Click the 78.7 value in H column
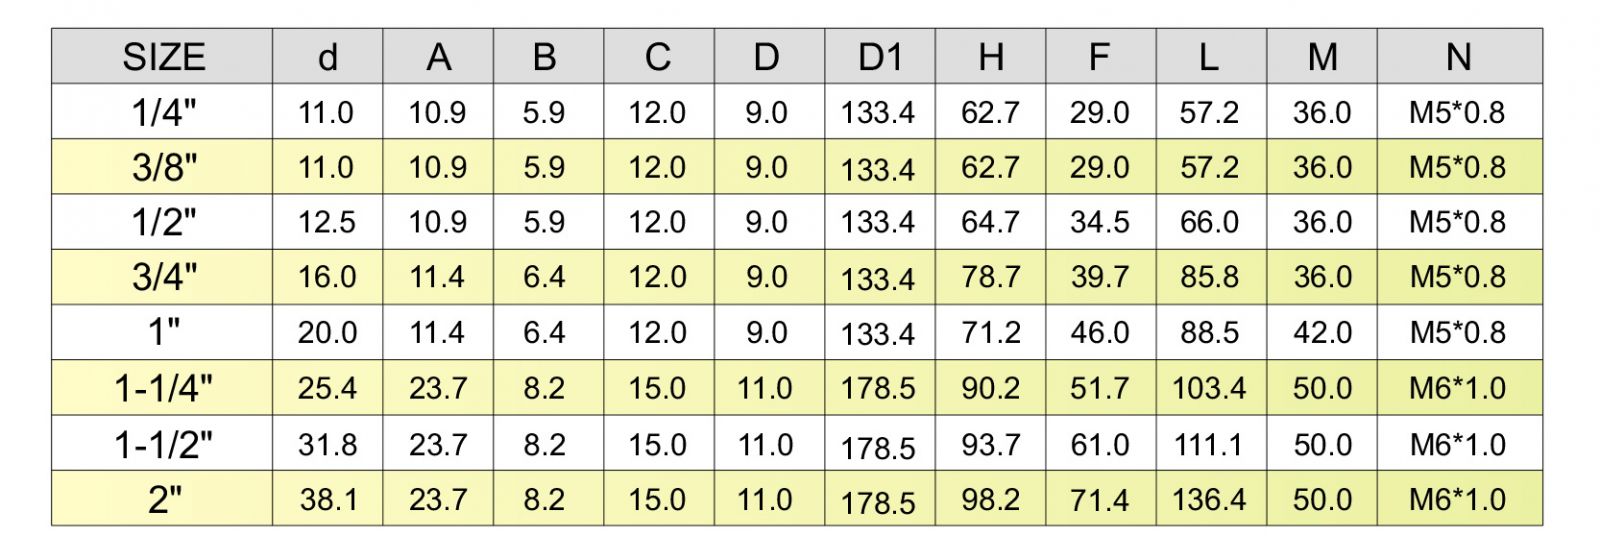Image resolution: width=1600 pixels, height=560 pixels. [x=990, y=277]
